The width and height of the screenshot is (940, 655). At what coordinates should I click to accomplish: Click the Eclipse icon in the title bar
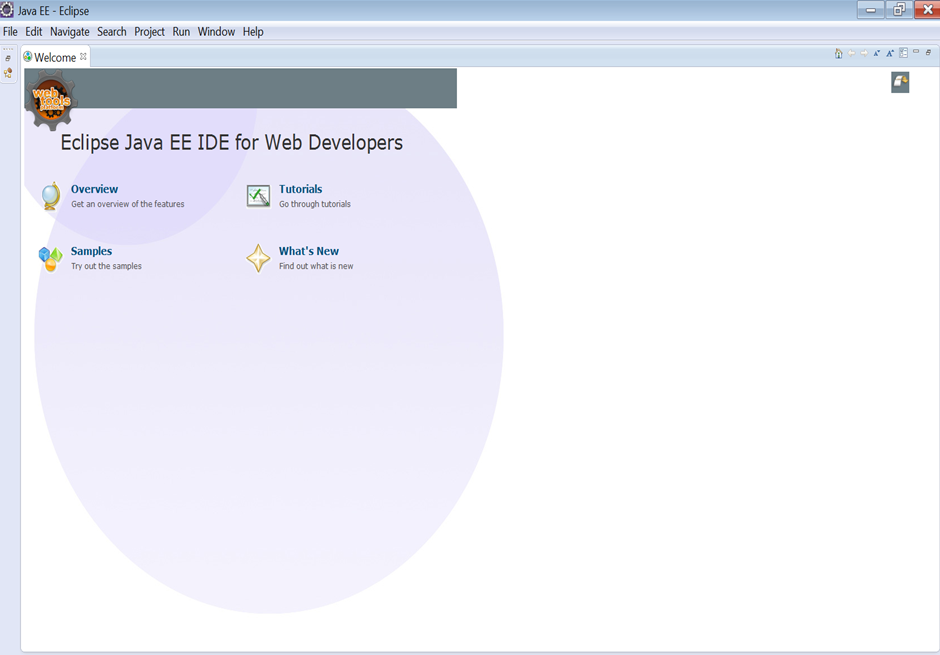tap(7, 10)
